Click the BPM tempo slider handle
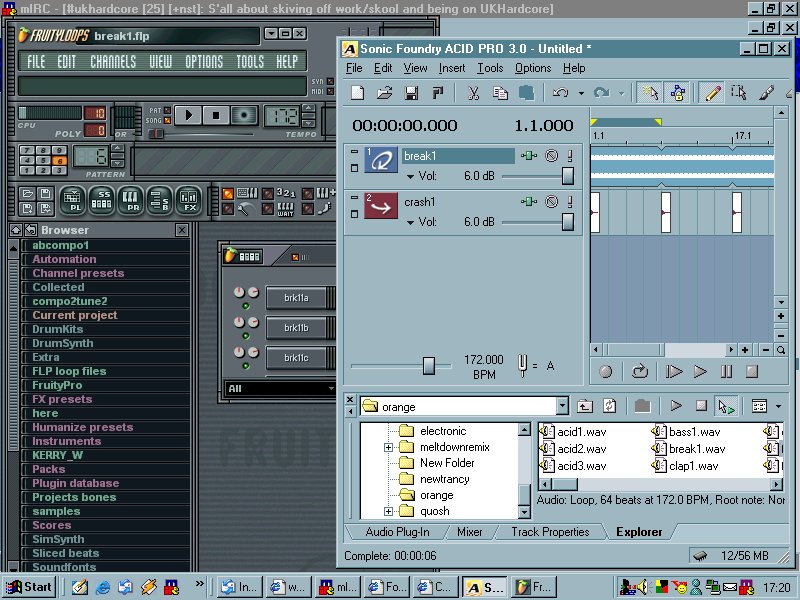The height and width of the screenshot is (600, 800). pos(429,366)
